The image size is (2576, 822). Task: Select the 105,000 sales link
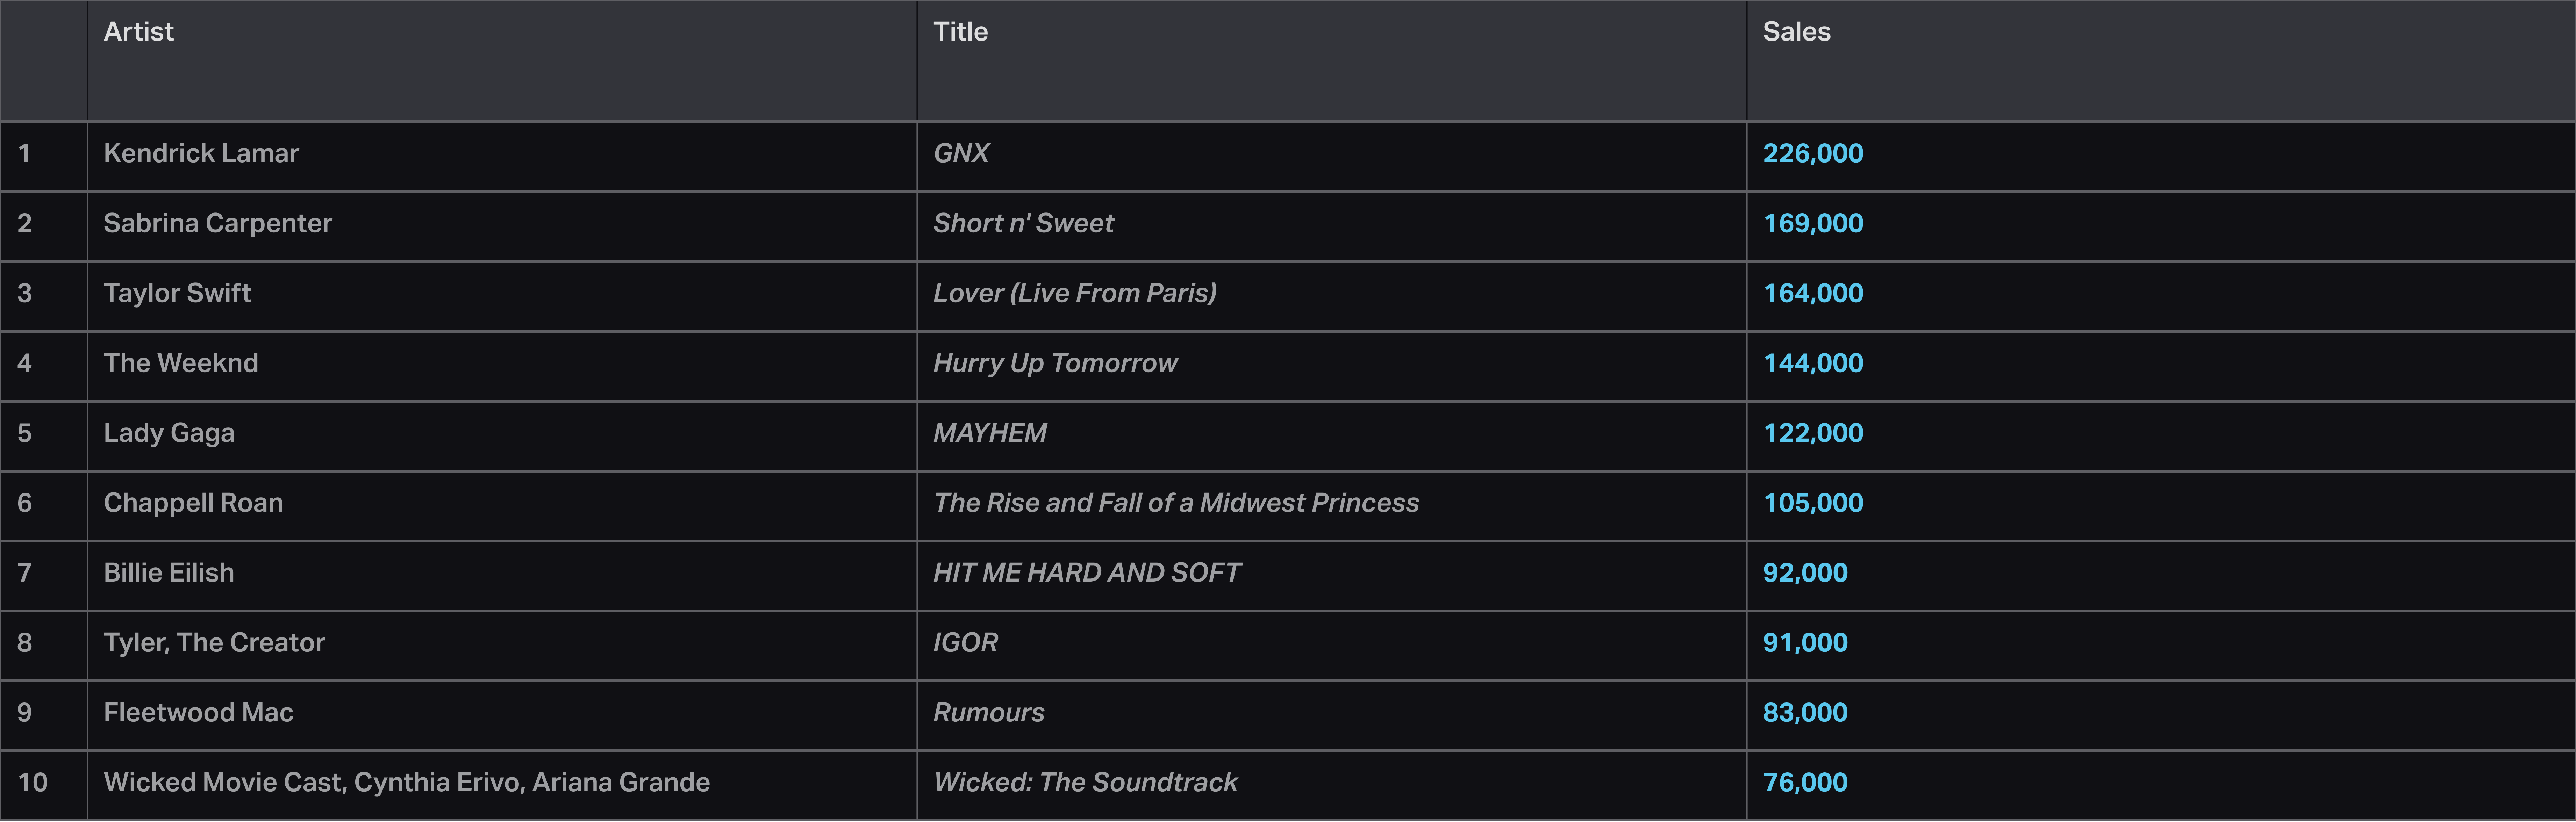(x=1812, y=503)
